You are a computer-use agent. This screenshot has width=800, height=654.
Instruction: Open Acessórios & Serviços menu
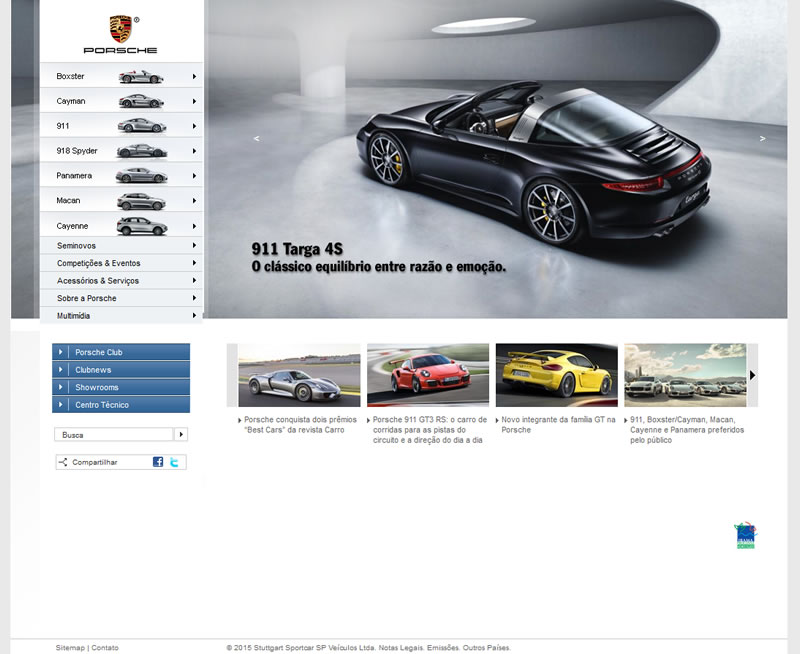point(121,281)
